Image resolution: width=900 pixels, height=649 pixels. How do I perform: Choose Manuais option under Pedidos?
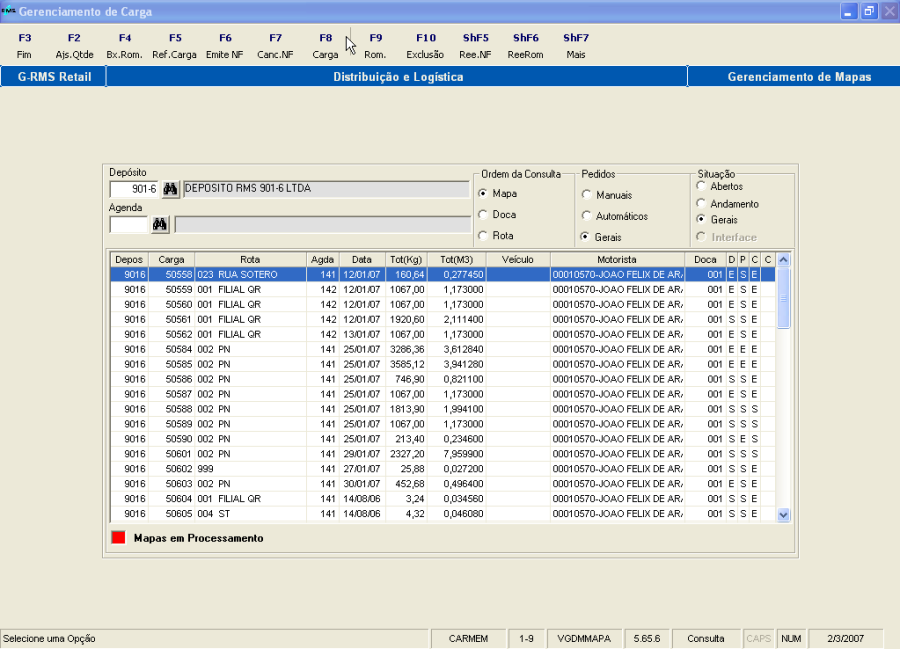(587, 195)
